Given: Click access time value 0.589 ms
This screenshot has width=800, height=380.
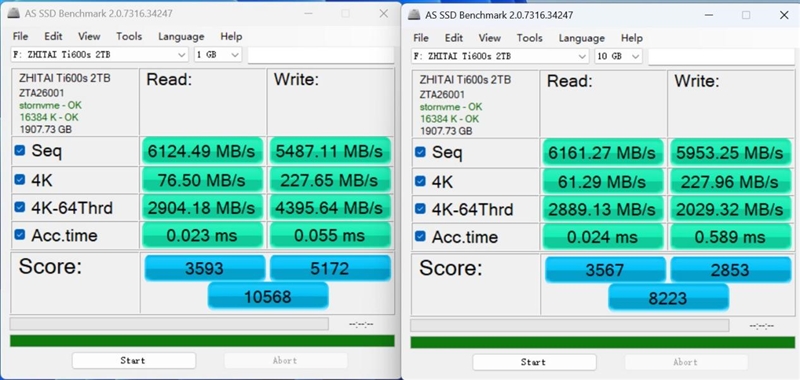Looking at the screenshot, I should coord(731,236).
